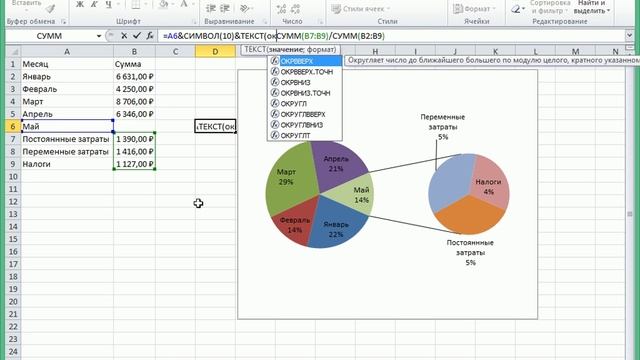Viewport: 640px width, 360px height.
Task: Click the Name Box showing СУММ
Action: [49, 36]
